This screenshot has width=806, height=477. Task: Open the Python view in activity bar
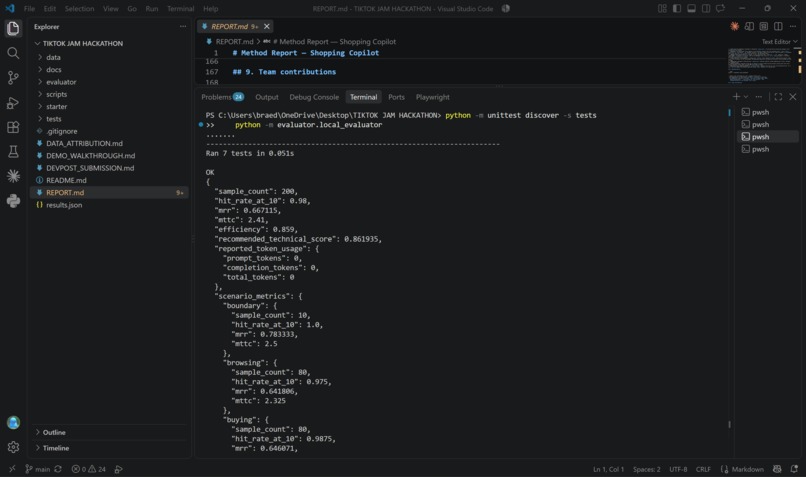[x=13, y=201]
